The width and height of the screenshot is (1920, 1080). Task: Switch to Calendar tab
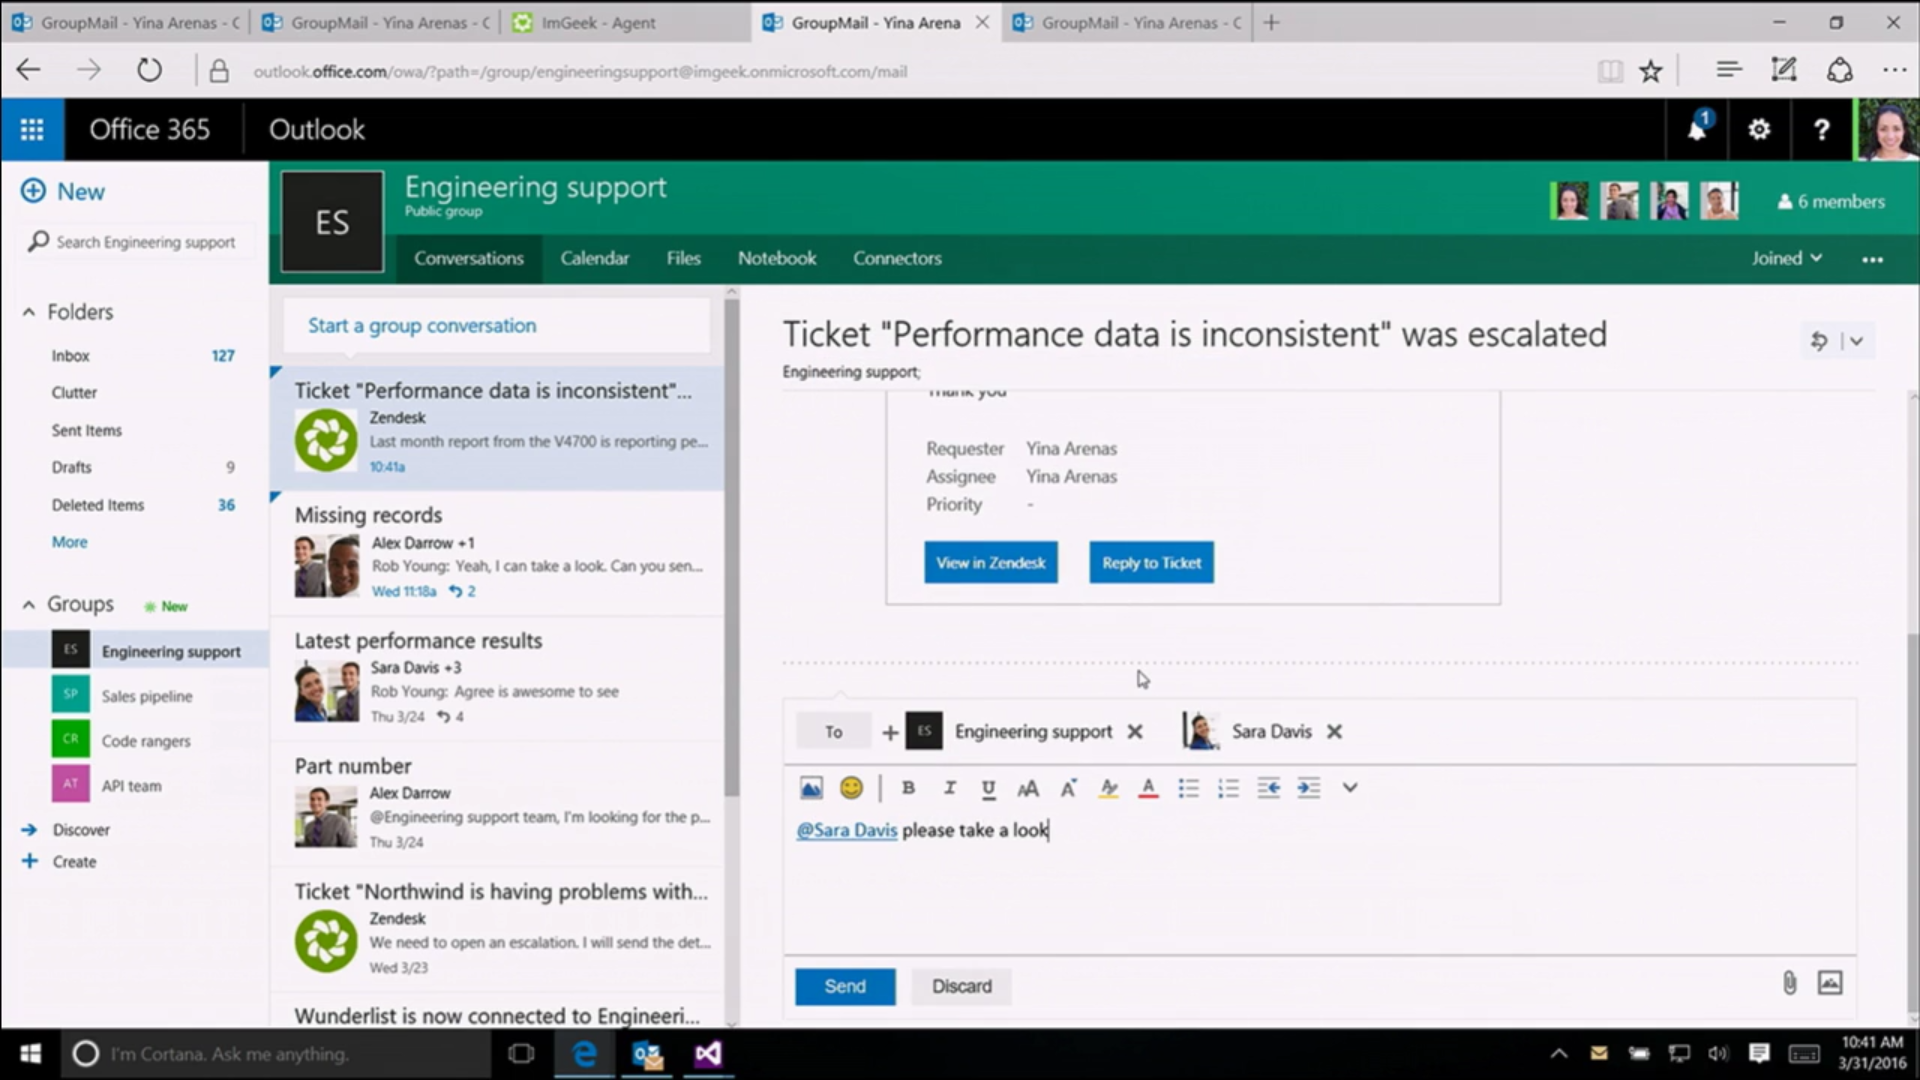point(594,258)
